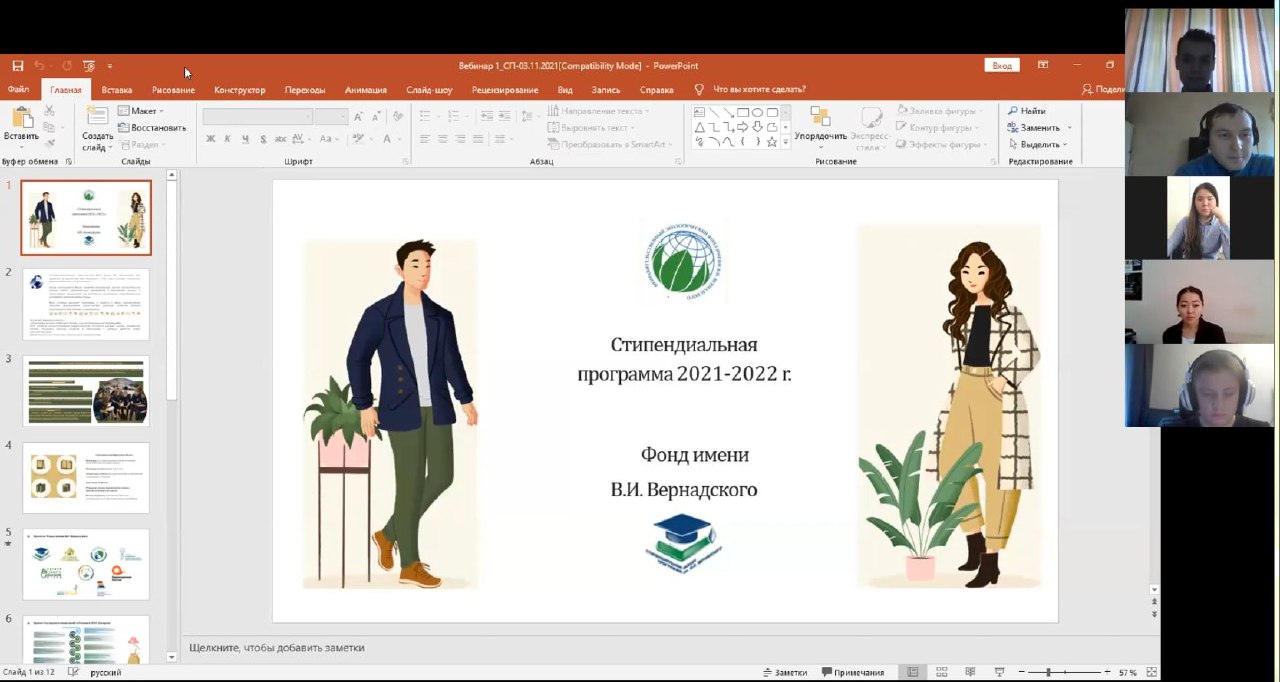Align text left icon
Image resolution: width=1280 pixels, height=682 pixels.
(425, 139)
